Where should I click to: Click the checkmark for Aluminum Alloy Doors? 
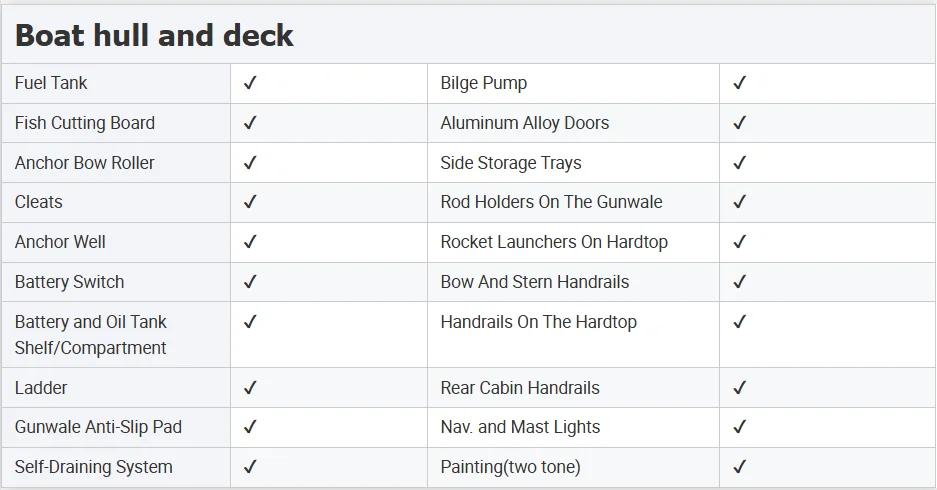[740, 123]
